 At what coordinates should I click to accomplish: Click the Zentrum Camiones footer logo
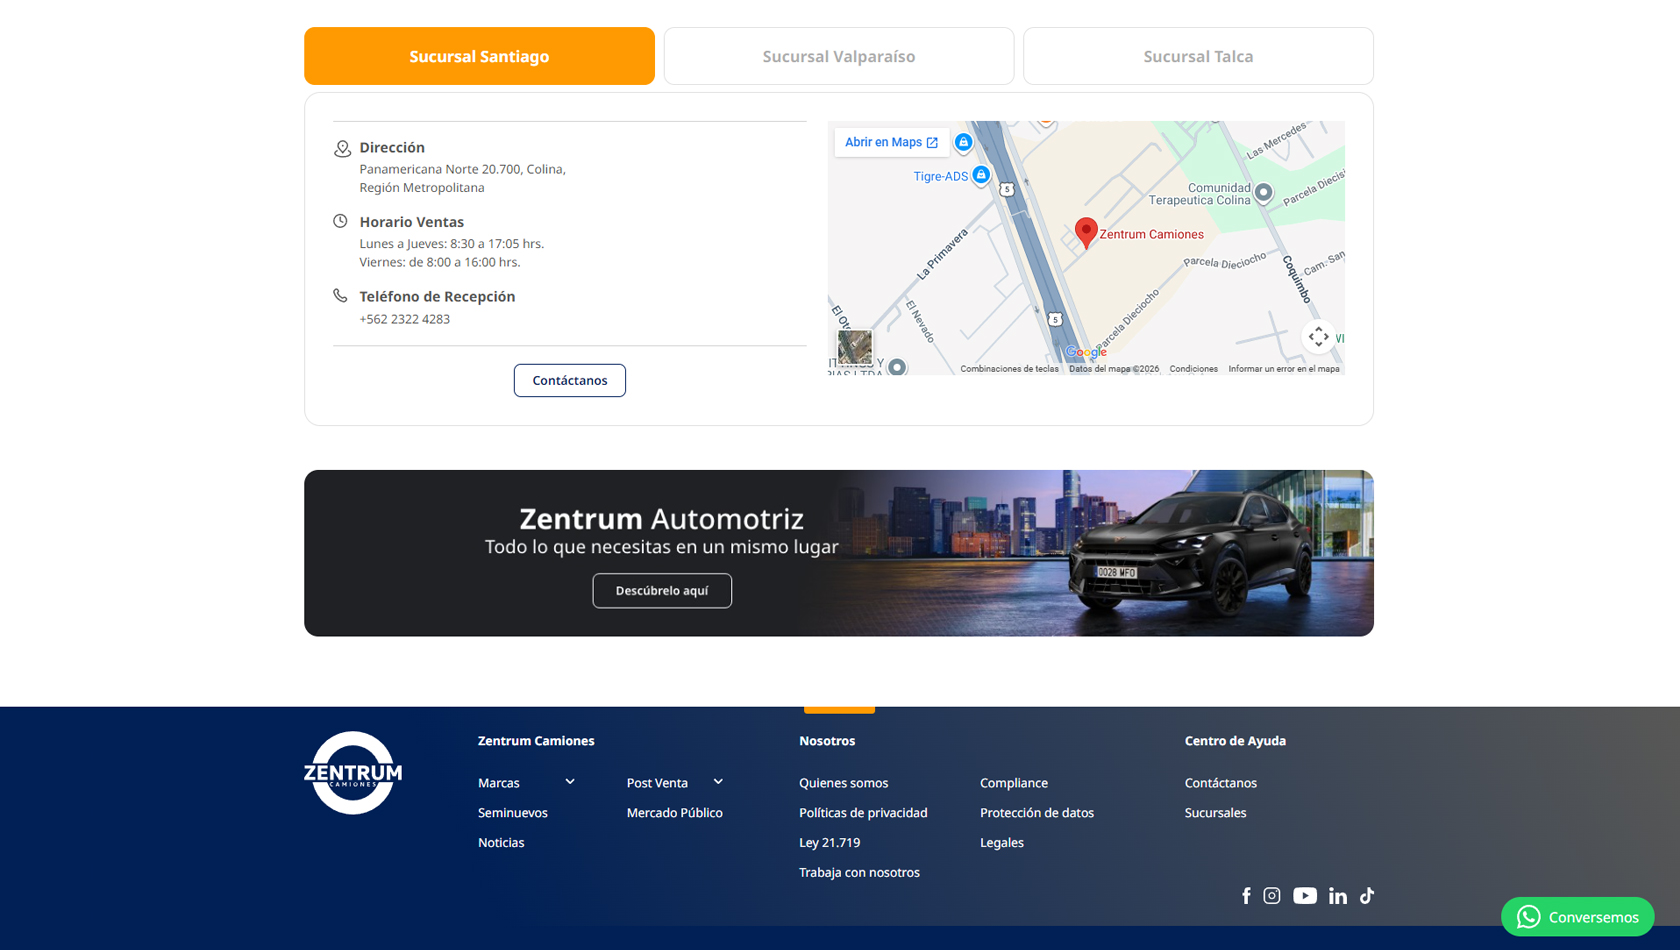353,773
